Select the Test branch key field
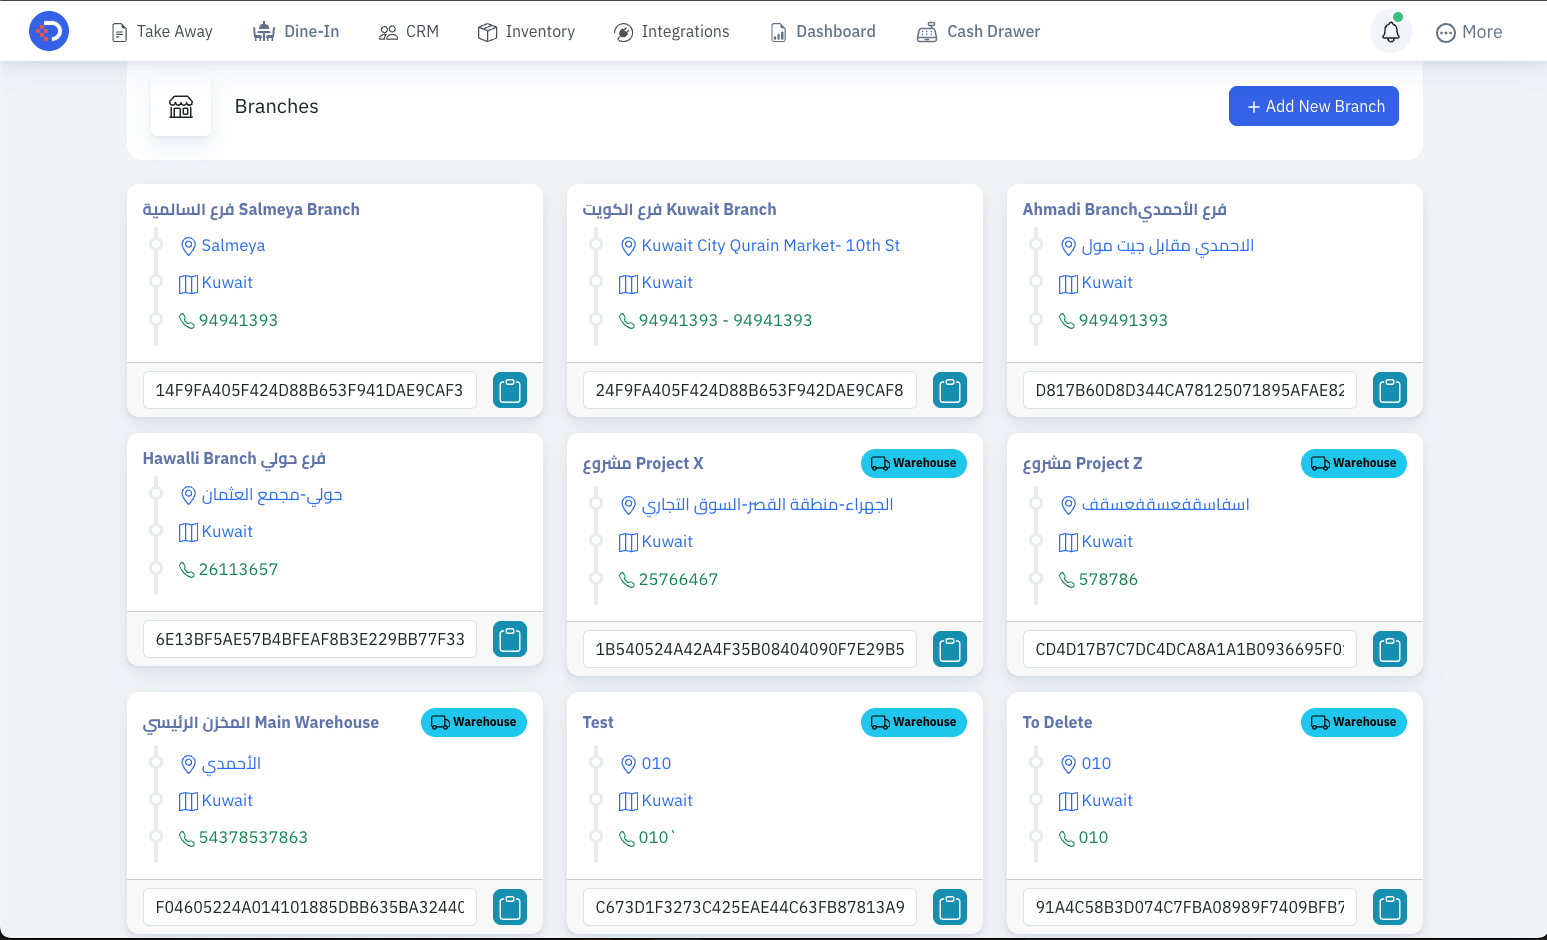Image resolution: width=1547 pixels, height=940 pixels. coord(750,907)
